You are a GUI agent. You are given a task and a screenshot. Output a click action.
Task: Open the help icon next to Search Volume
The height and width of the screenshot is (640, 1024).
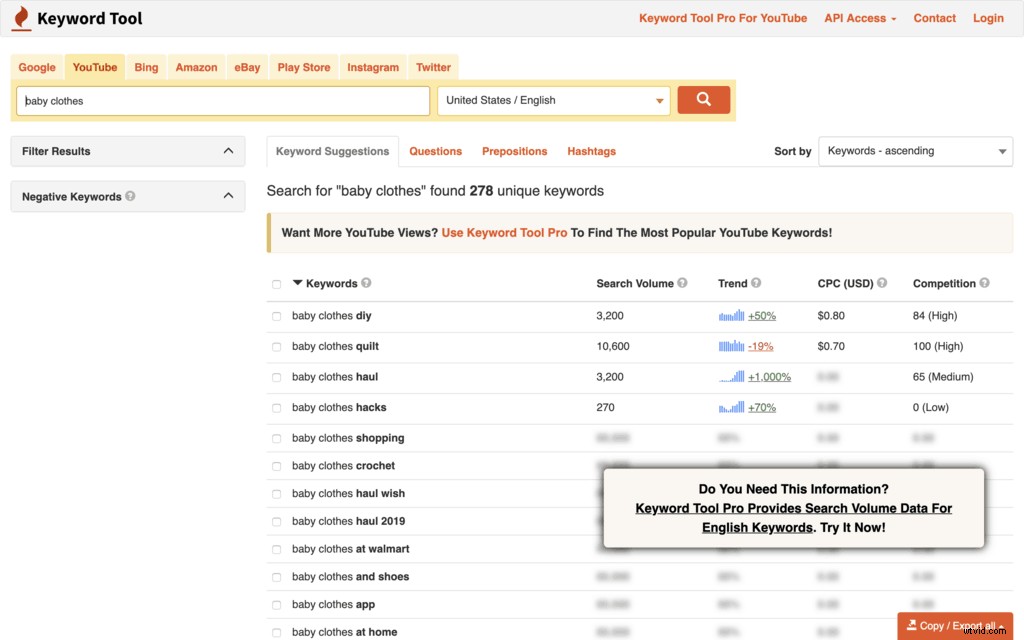[x=682, y=283]
